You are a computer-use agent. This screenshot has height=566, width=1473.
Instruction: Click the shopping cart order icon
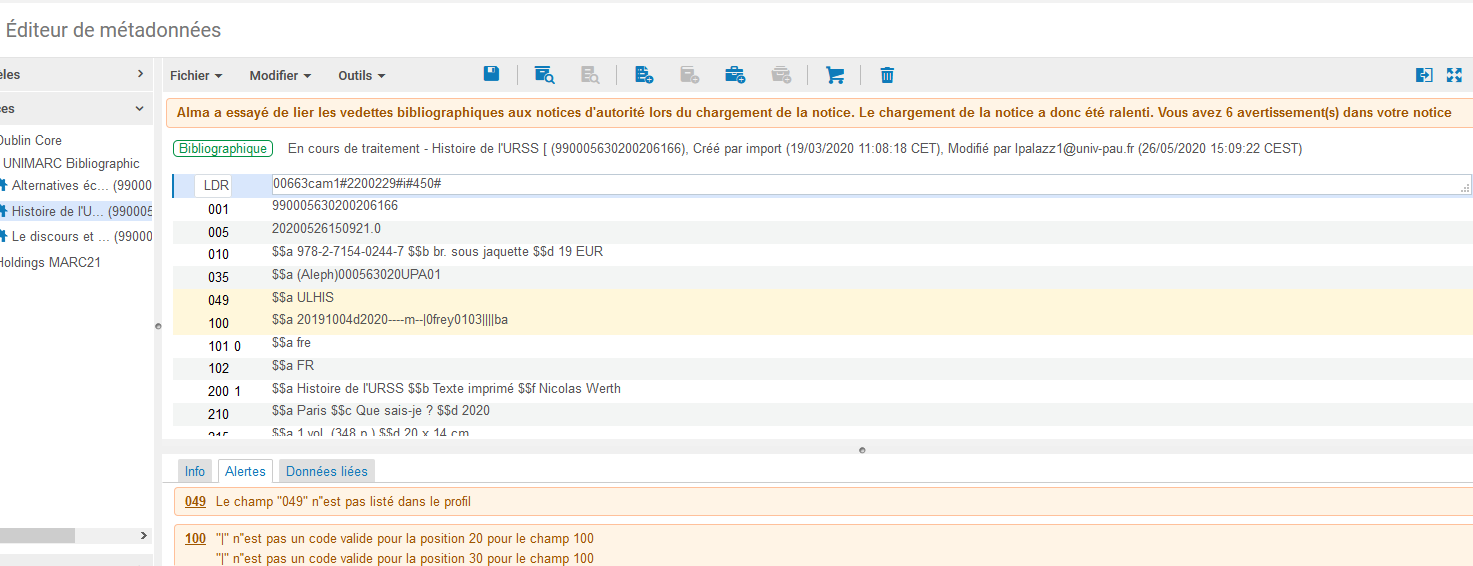[835, 75]
